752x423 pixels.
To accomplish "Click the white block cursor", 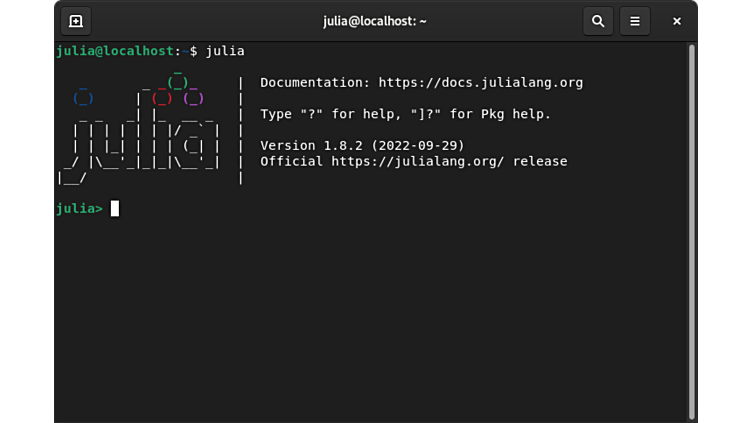I will point(115,209).
